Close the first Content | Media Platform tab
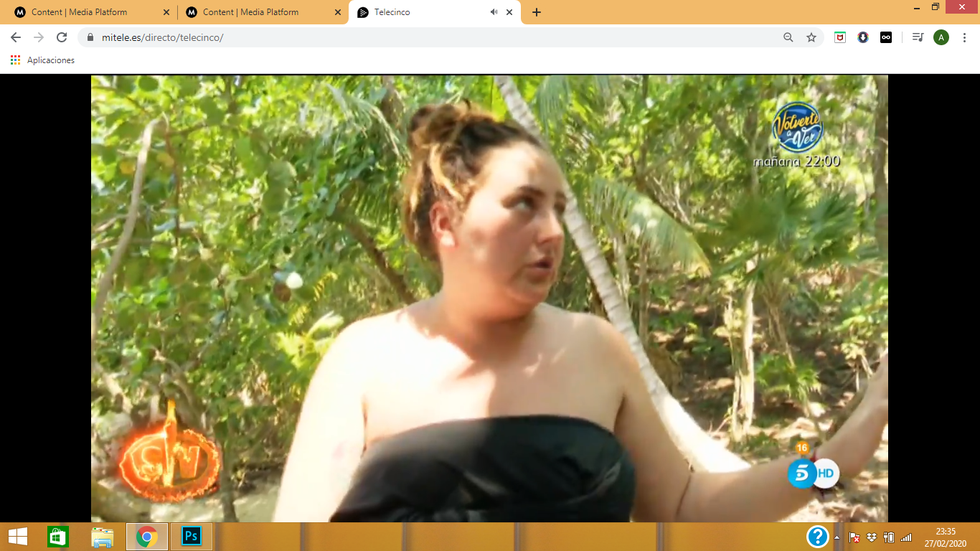The image size is (980, 551). tap(166, 12)
